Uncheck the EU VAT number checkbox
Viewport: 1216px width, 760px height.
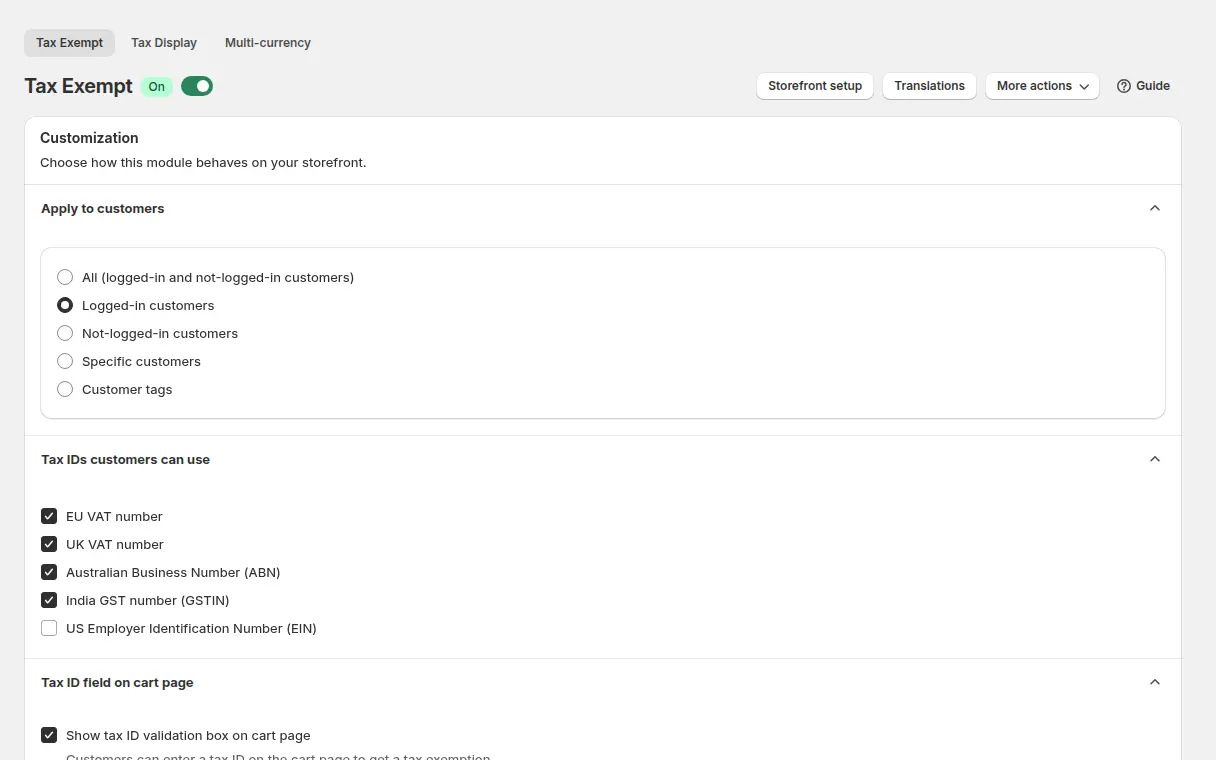49,516
